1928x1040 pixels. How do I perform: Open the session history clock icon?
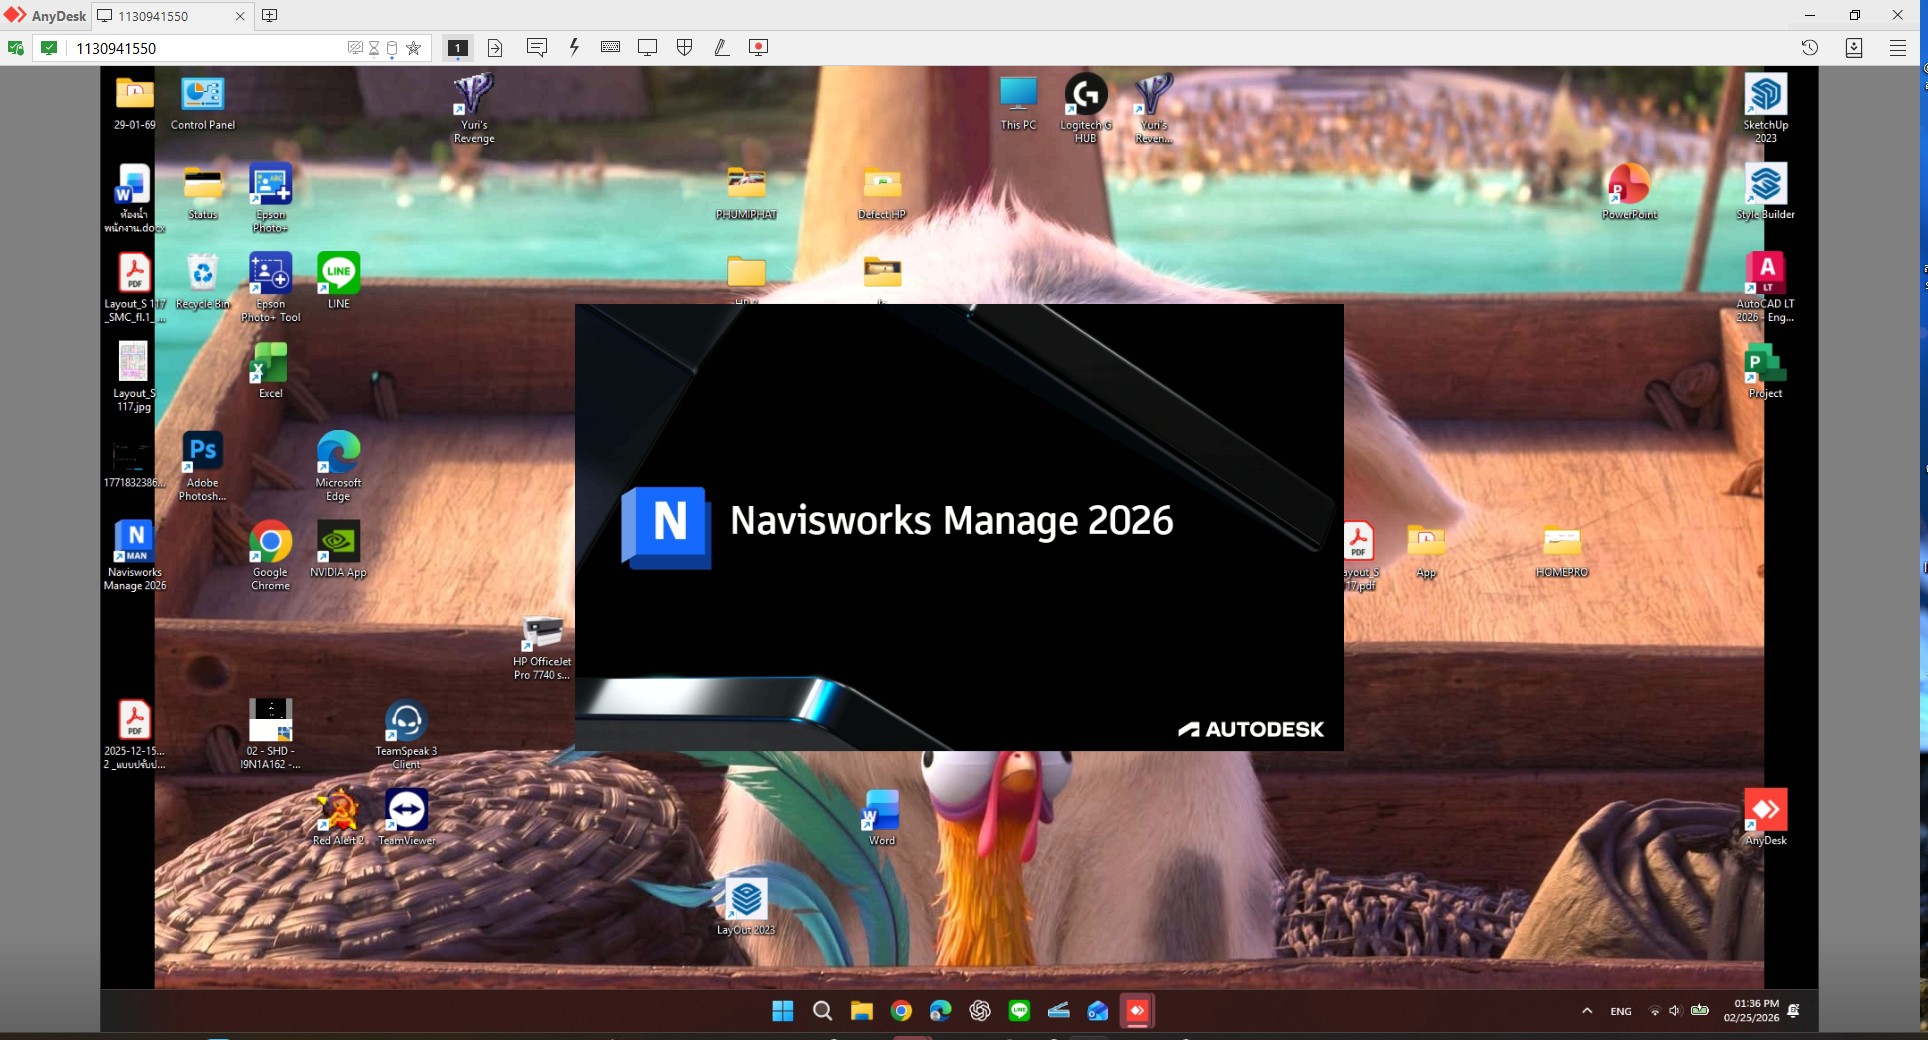pos(1810,47)
